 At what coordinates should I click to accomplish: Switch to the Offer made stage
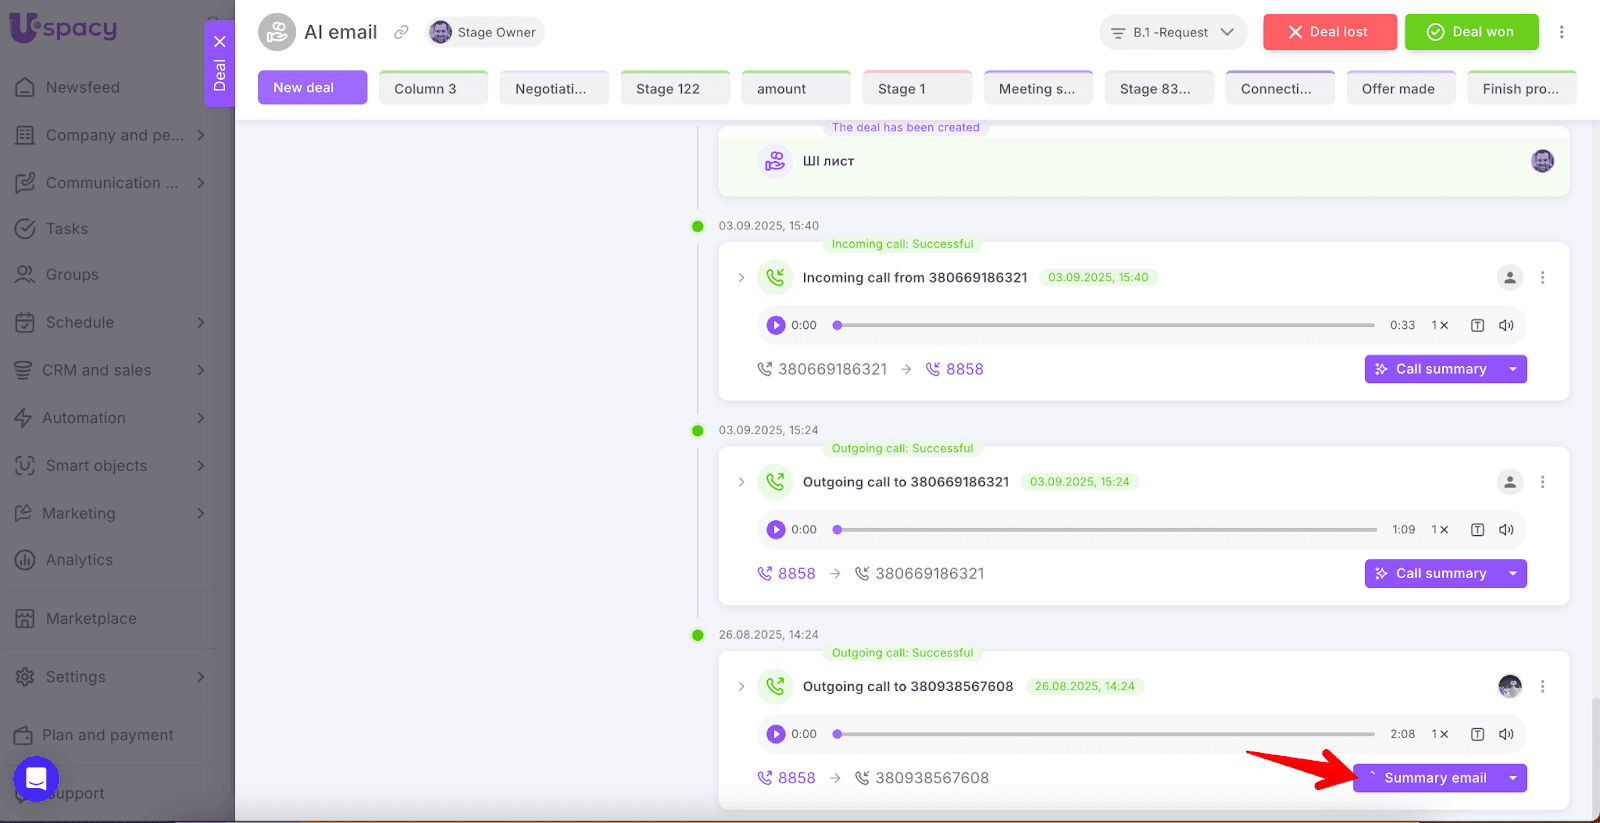coord(1400,88)
